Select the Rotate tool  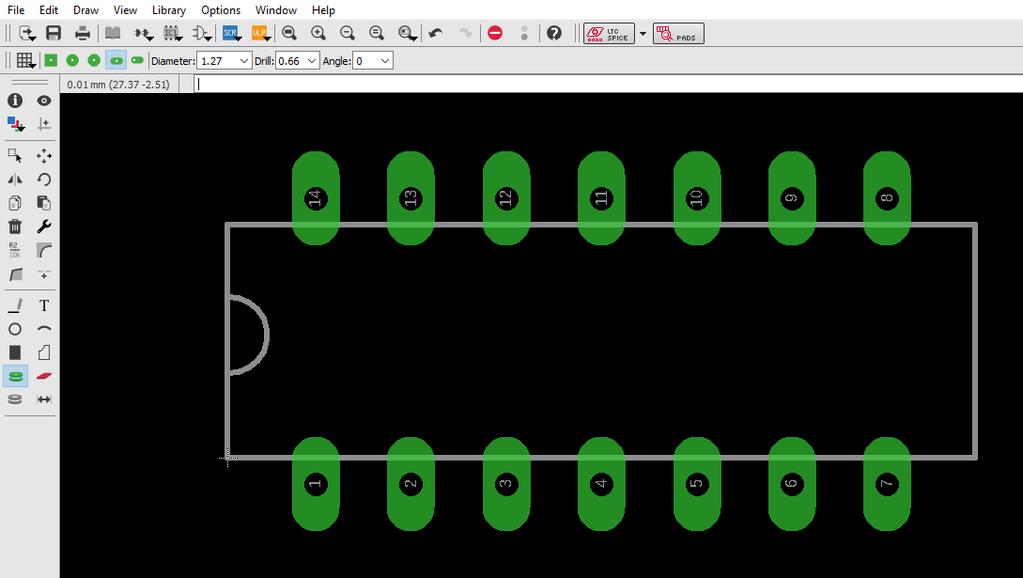[44, 179]
